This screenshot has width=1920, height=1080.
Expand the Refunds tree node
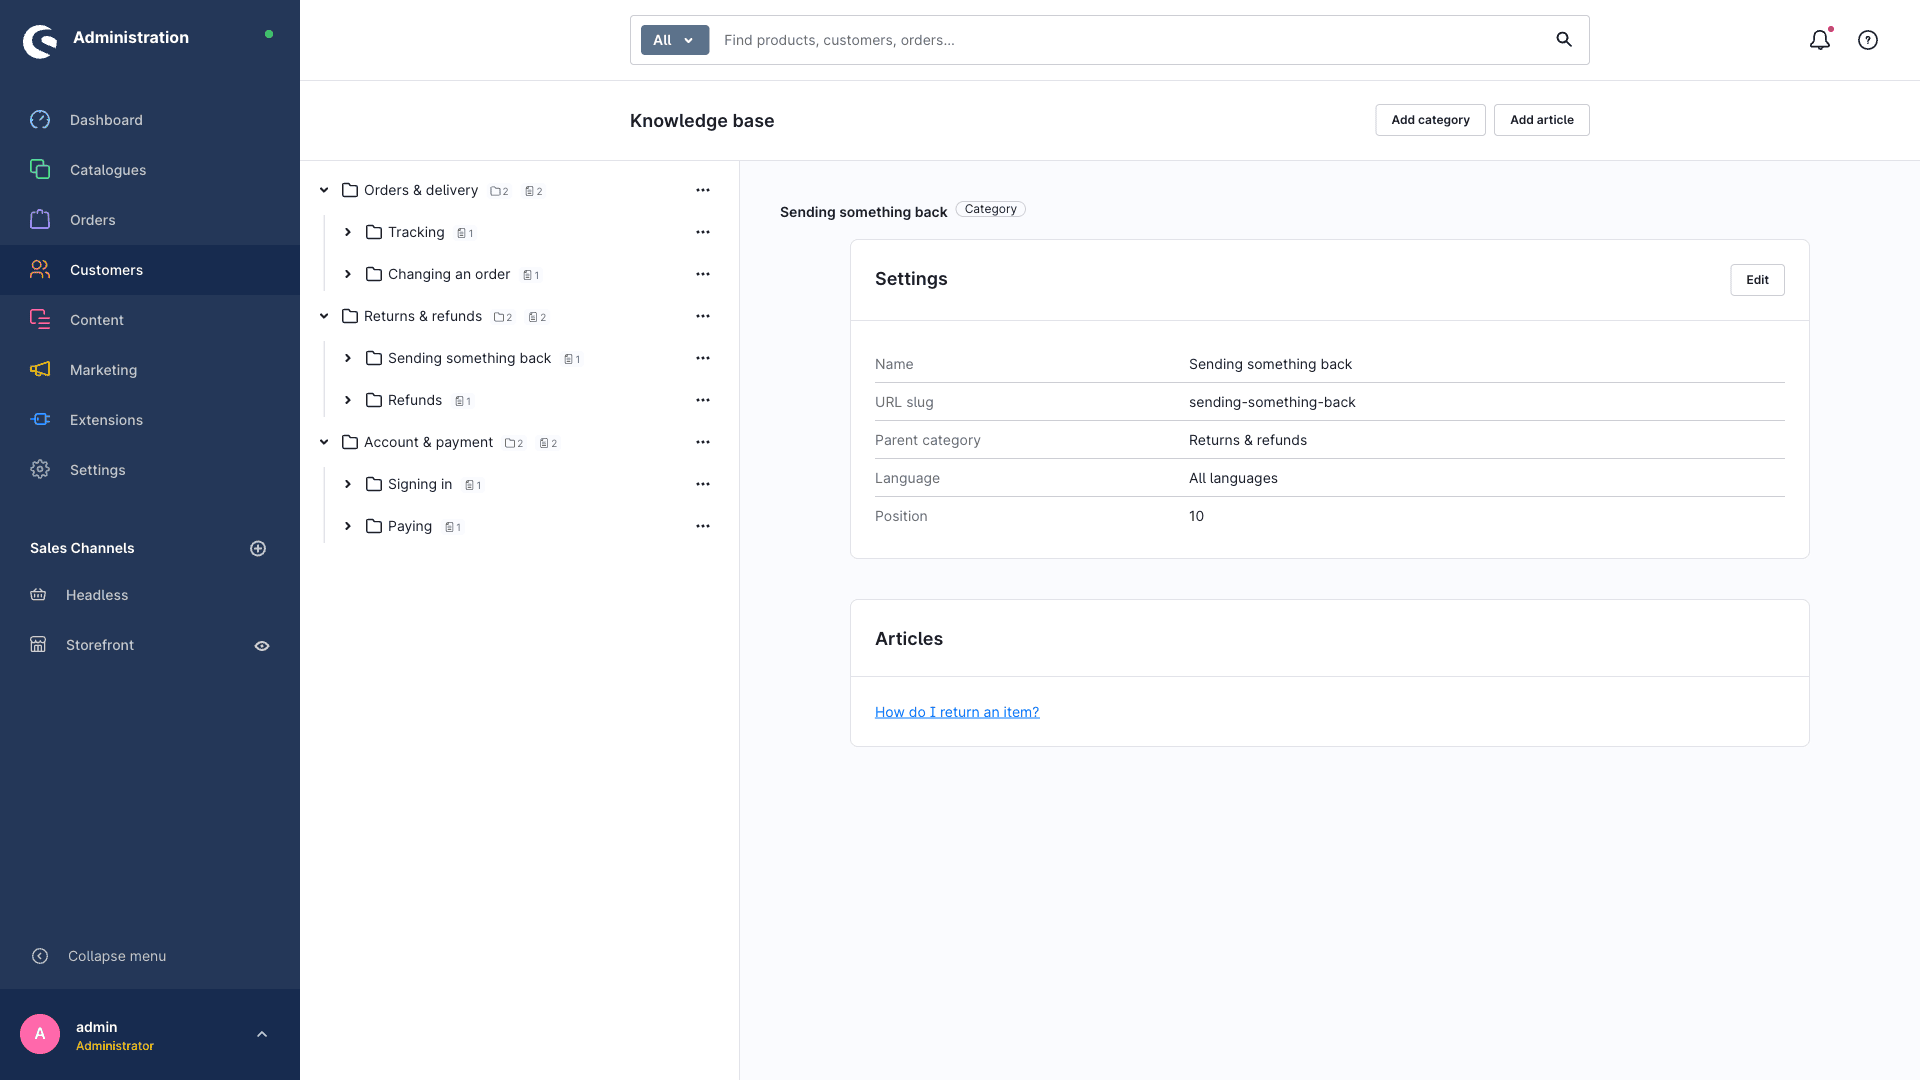pyautogui.click(x=348, y=400)
